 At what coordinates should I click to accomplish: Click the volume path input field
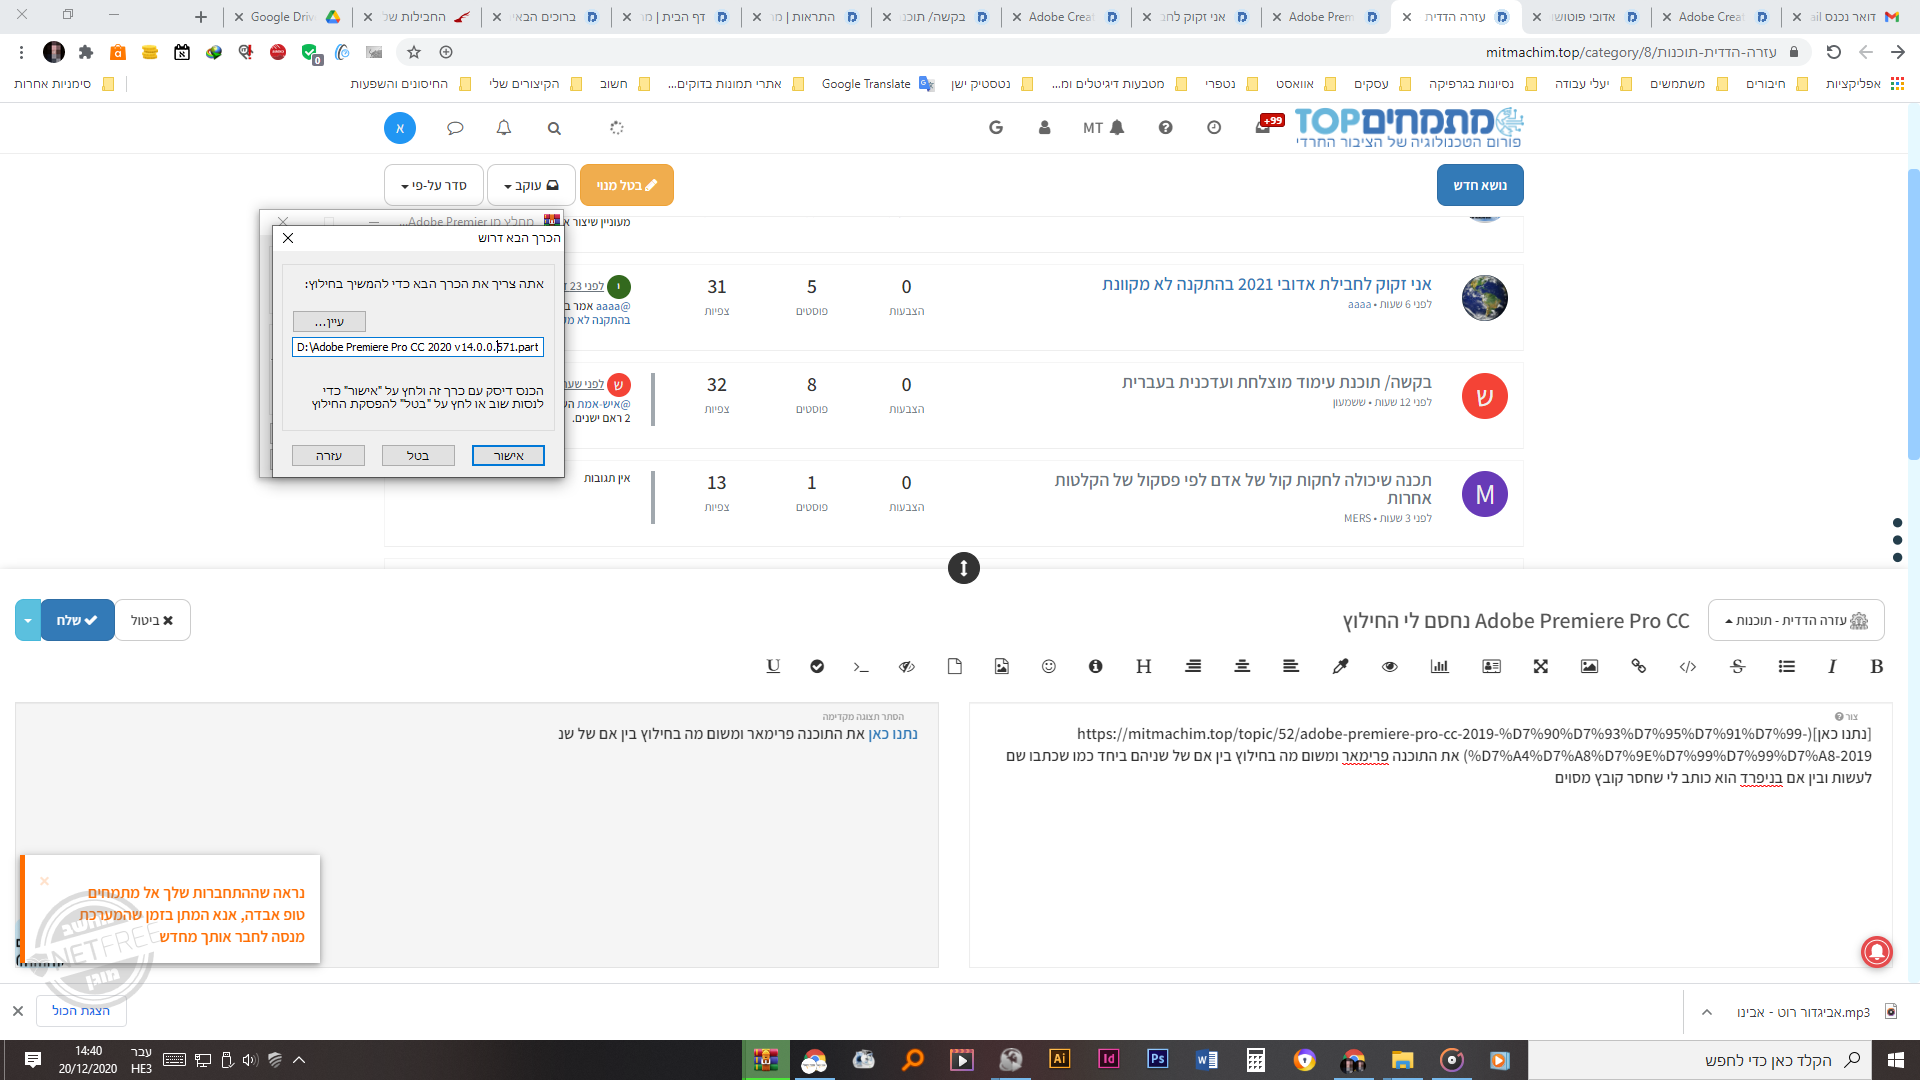point(418,347)
